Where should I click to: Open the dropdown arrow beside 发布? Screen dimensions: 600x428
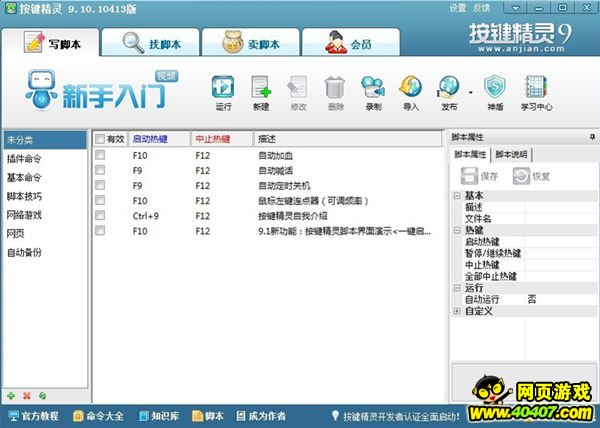coord(471,92)
